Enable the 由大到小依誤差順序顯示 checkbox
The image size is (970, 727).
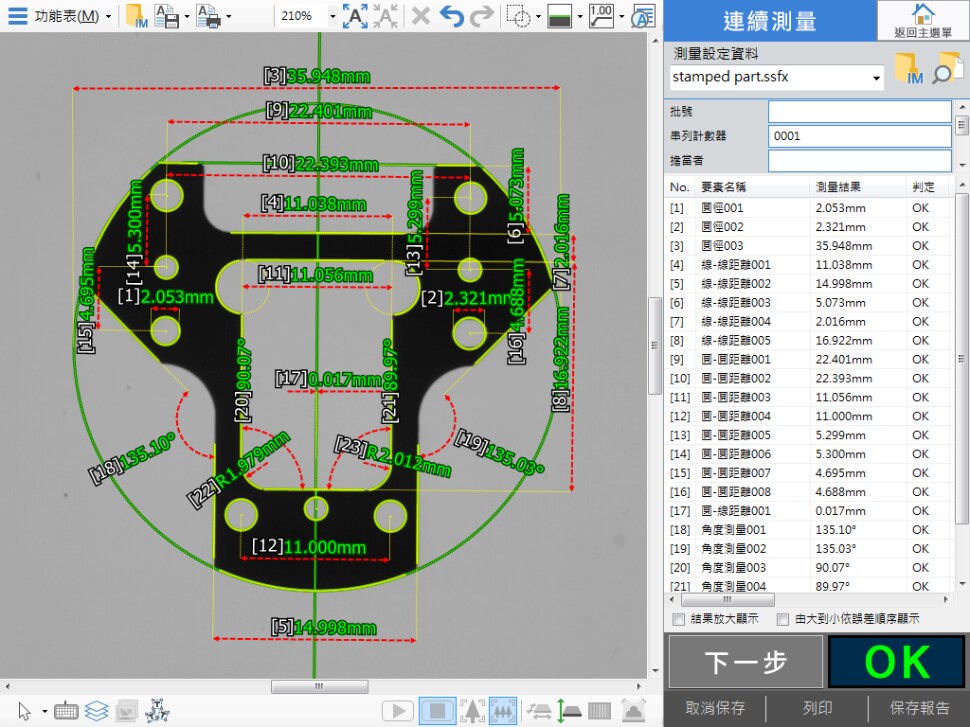pos(783,620)
